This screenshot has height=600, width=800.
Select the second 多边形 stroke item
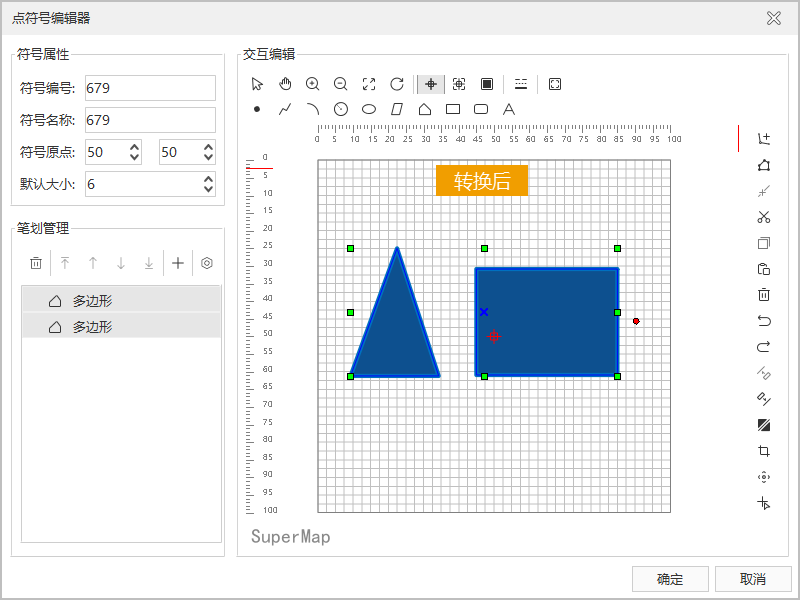(x=121, y=326)
